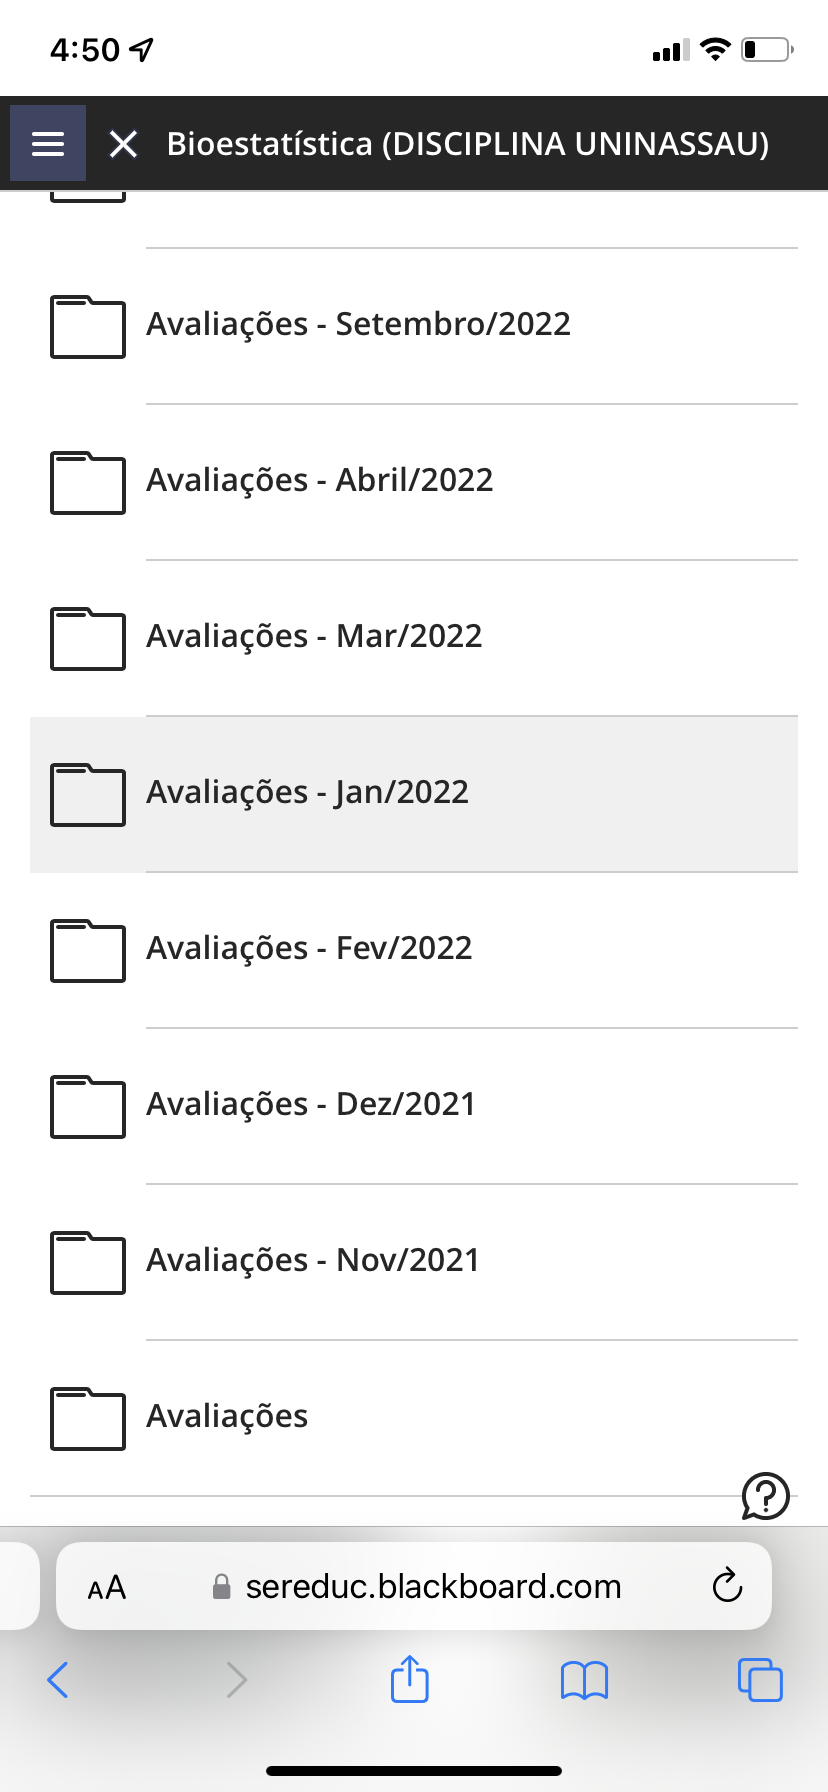Reload the Blackboard page
Screen dimensions: 828x1792
tap(727, 1586)
